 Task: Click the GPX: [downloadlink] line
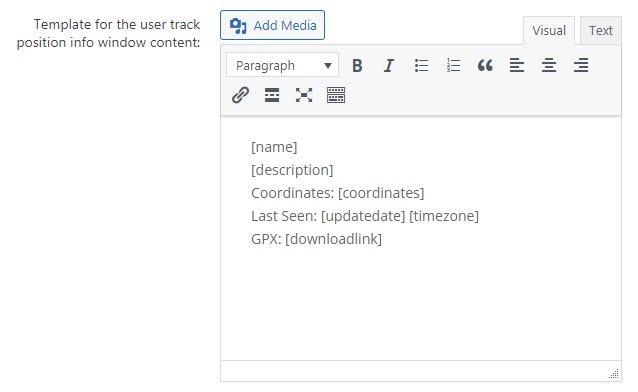point(317,239)
